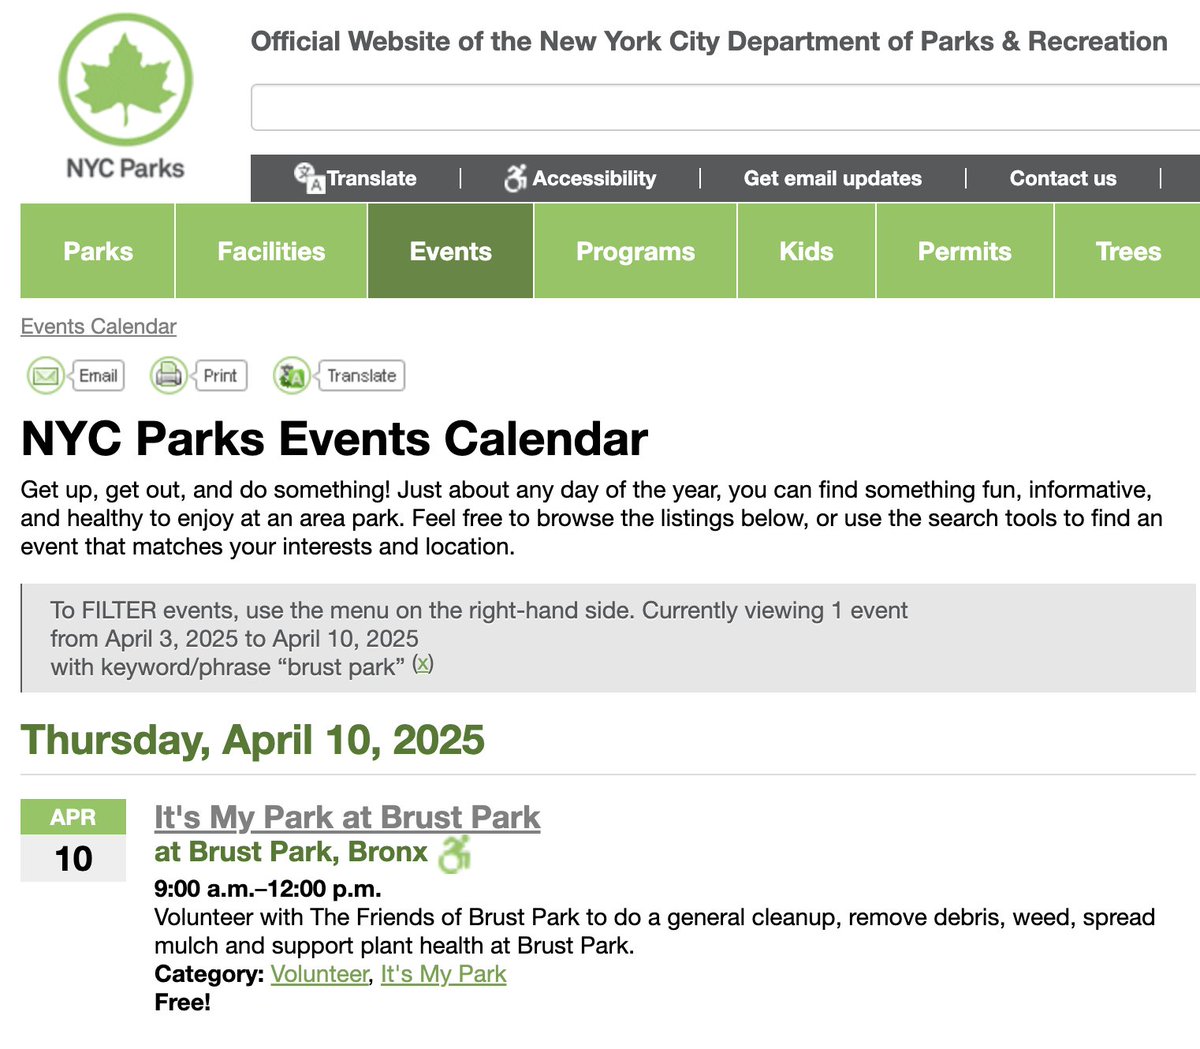
Task: Click the event time 9:00 a.m.–12:00 p.m.
Action: (268, 889)
